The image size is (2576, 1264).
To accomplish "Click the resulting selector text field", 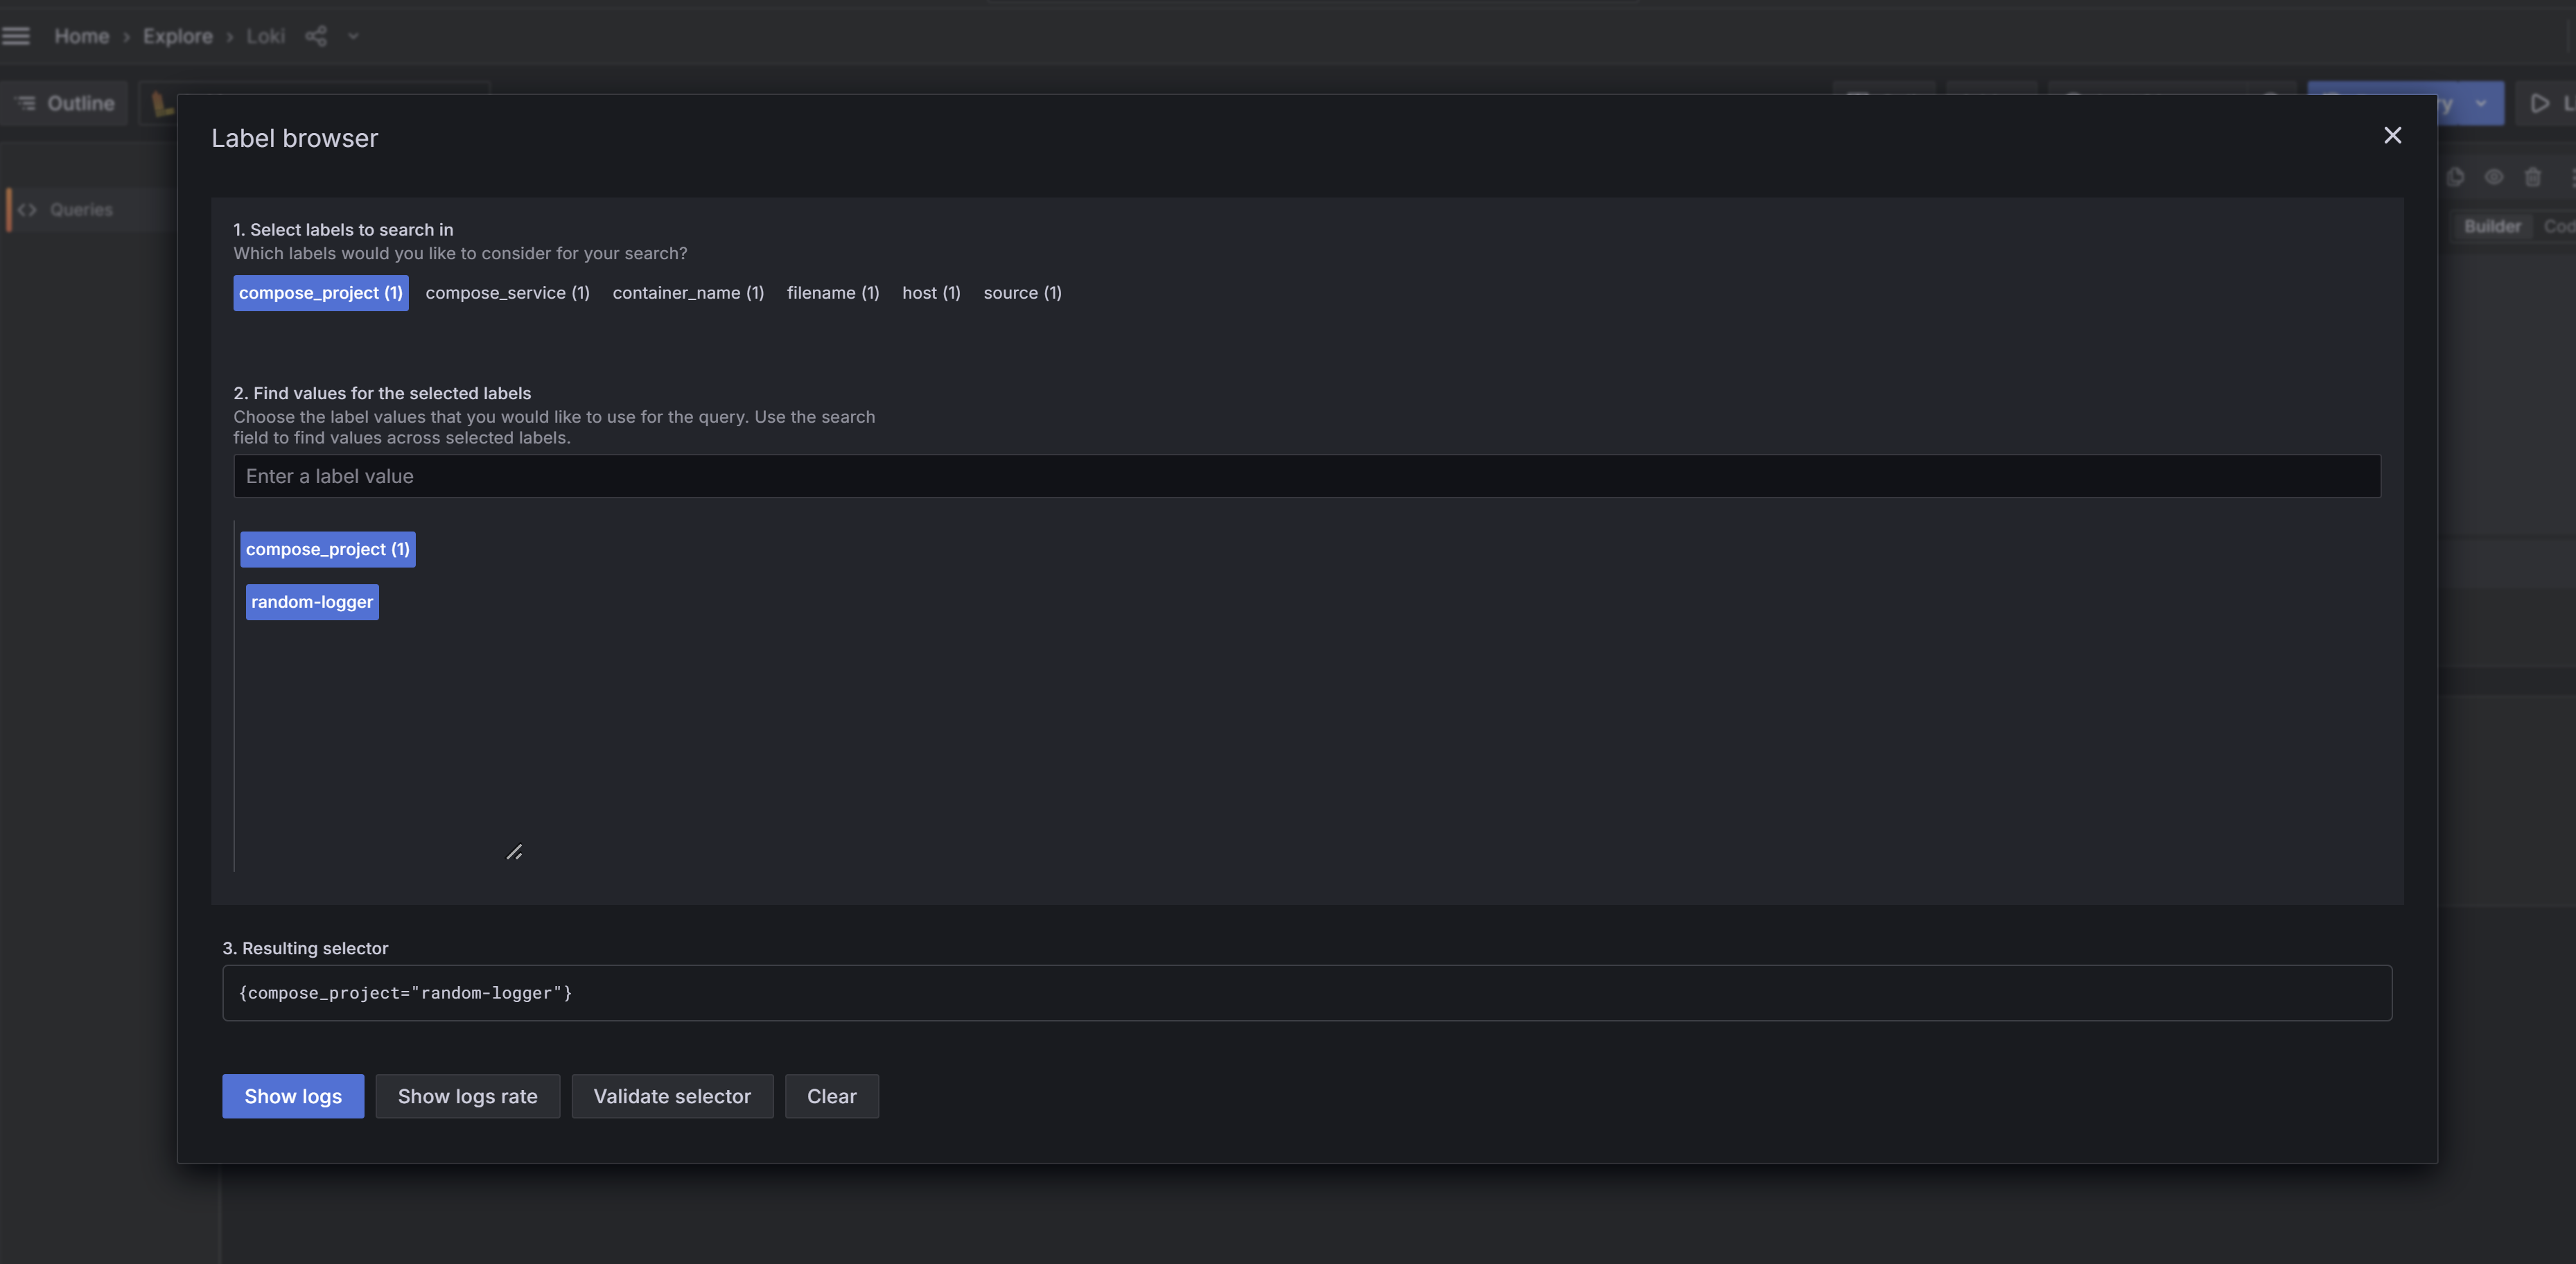I will [1307, 993].
